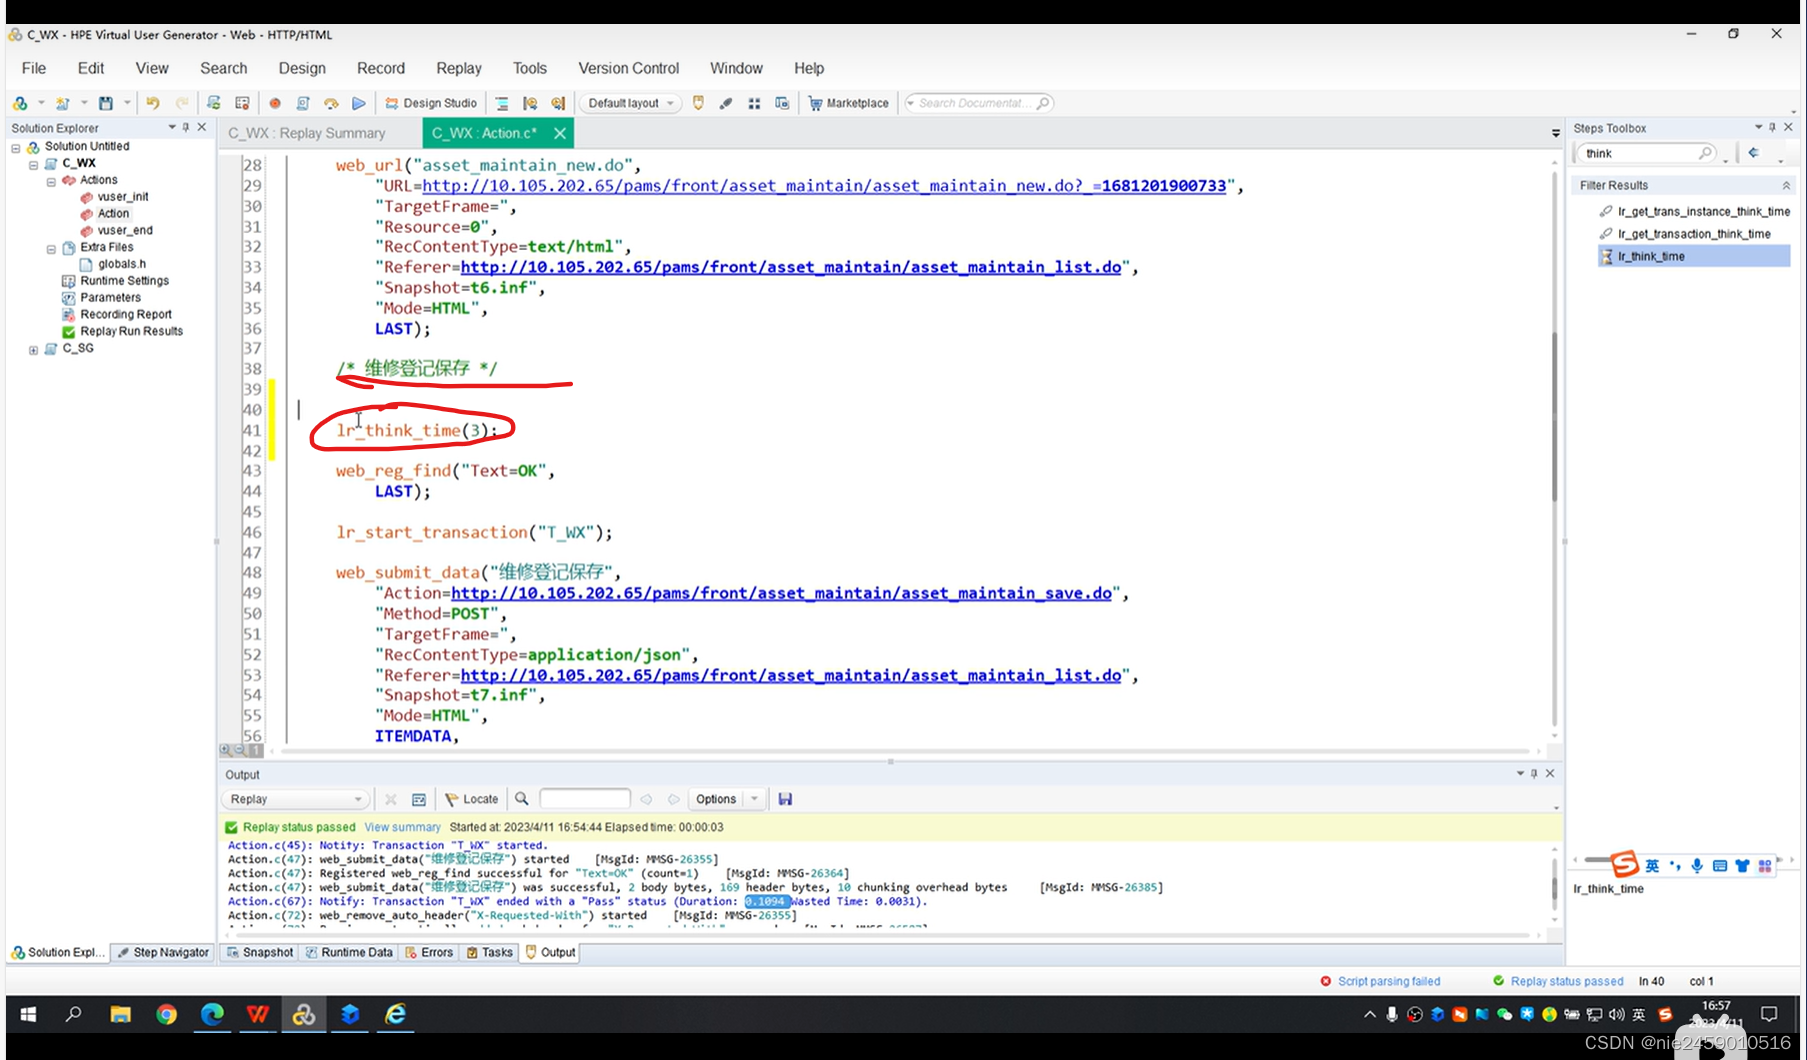
Task: Switch to the Tasks tab
Action: pos(489,953)
